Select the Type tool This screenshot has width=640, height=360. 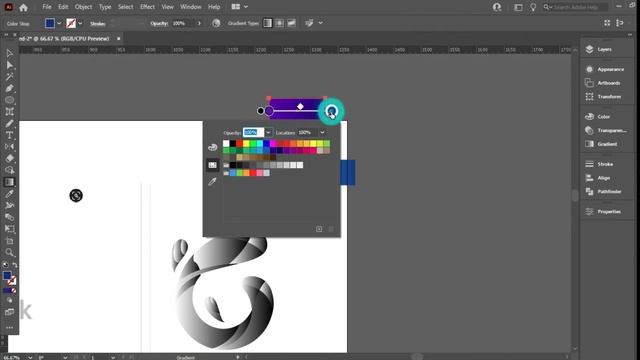pos(9,135)
